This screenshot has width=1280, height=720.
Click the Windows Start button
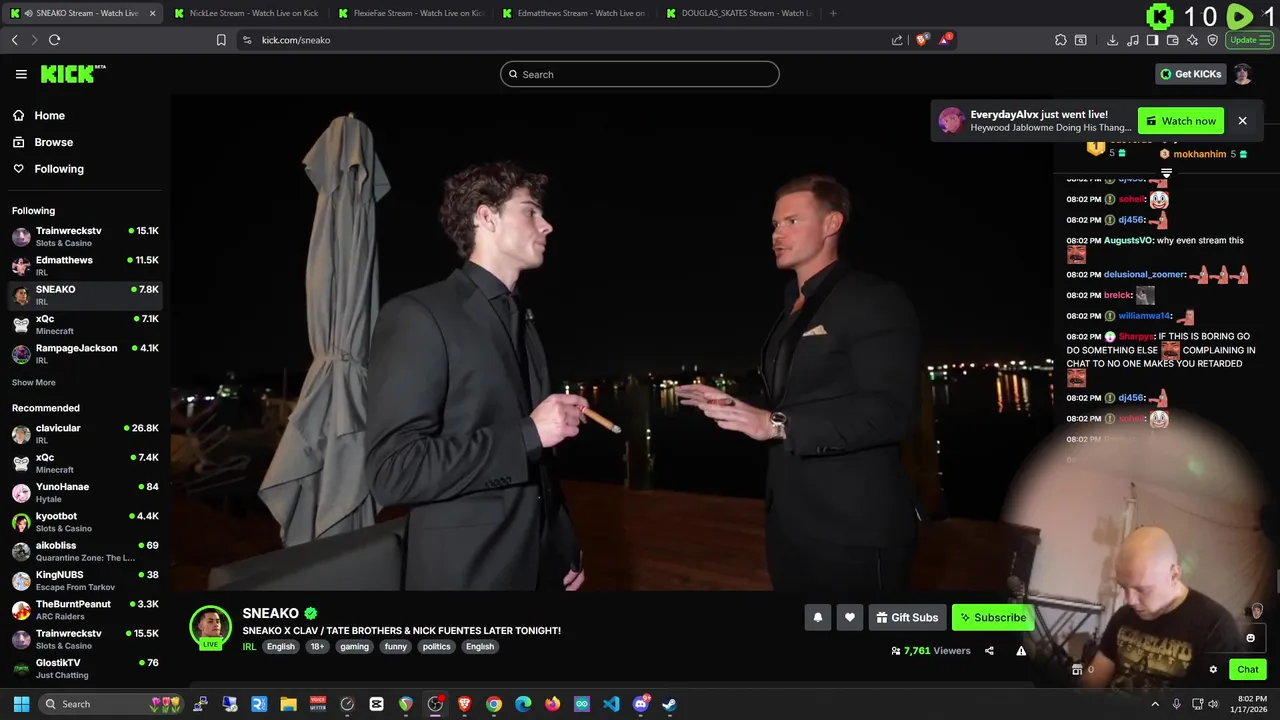(21, 704)
